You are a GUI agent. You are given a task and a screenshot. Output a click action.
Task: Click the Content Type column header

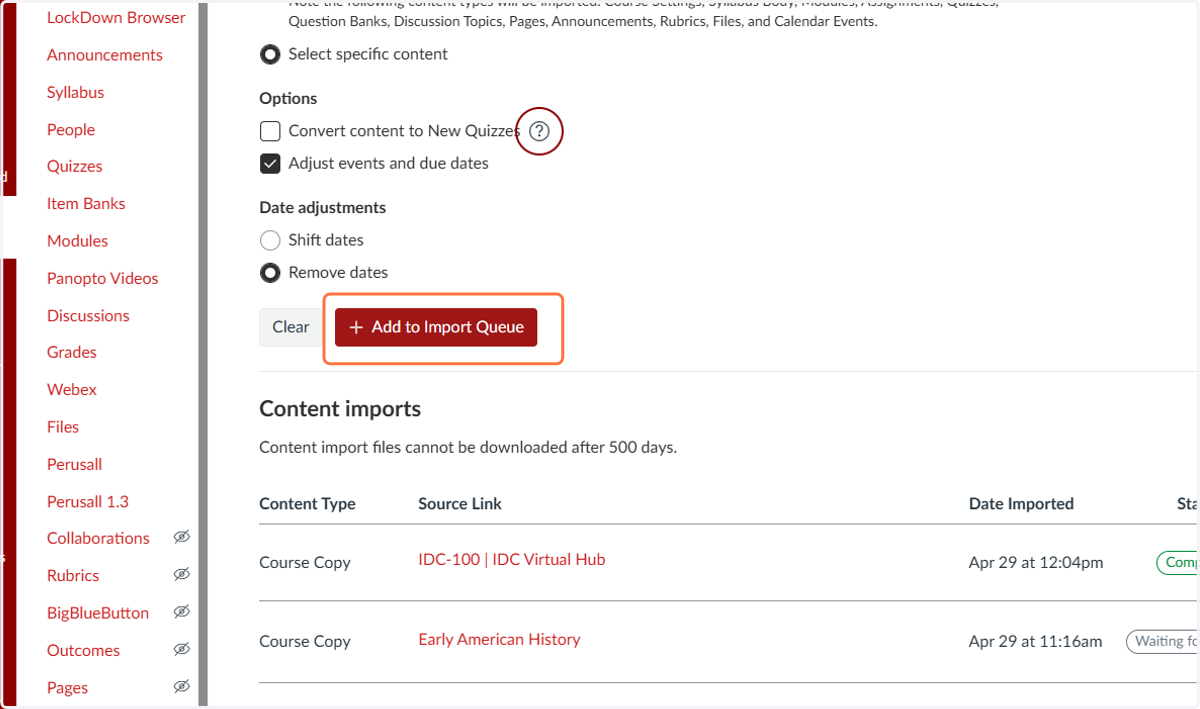tap(307, 504)
